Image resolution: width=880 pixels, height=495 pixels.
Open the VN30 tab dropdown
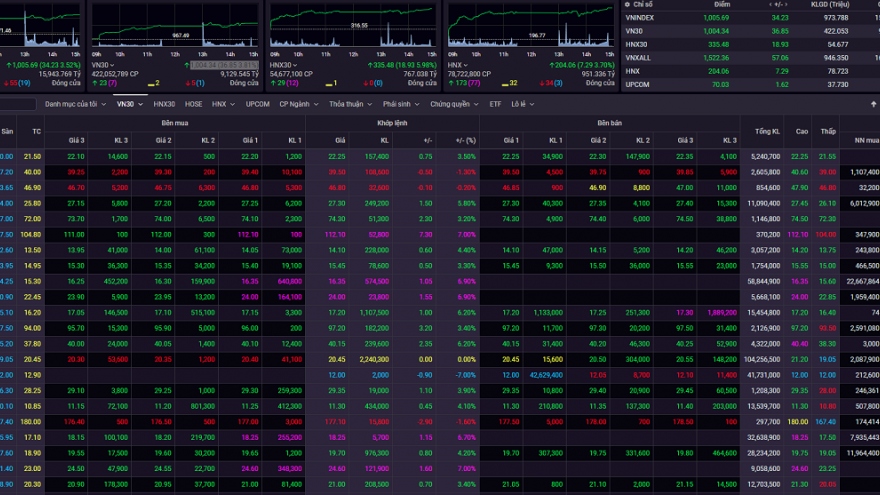click(x=129, y=104)
